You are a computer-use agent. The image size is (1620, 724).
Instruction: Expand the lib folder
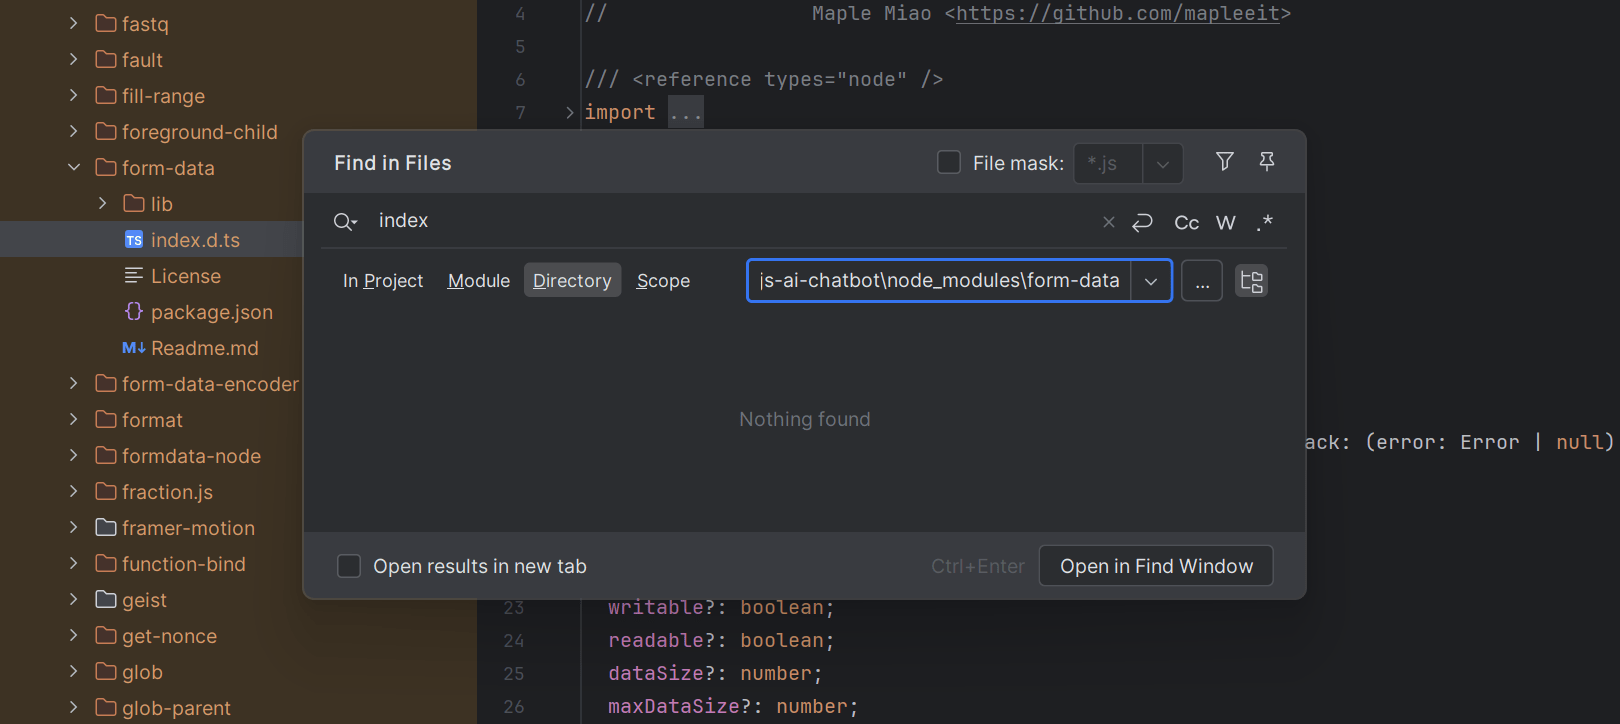coord(102,204)
